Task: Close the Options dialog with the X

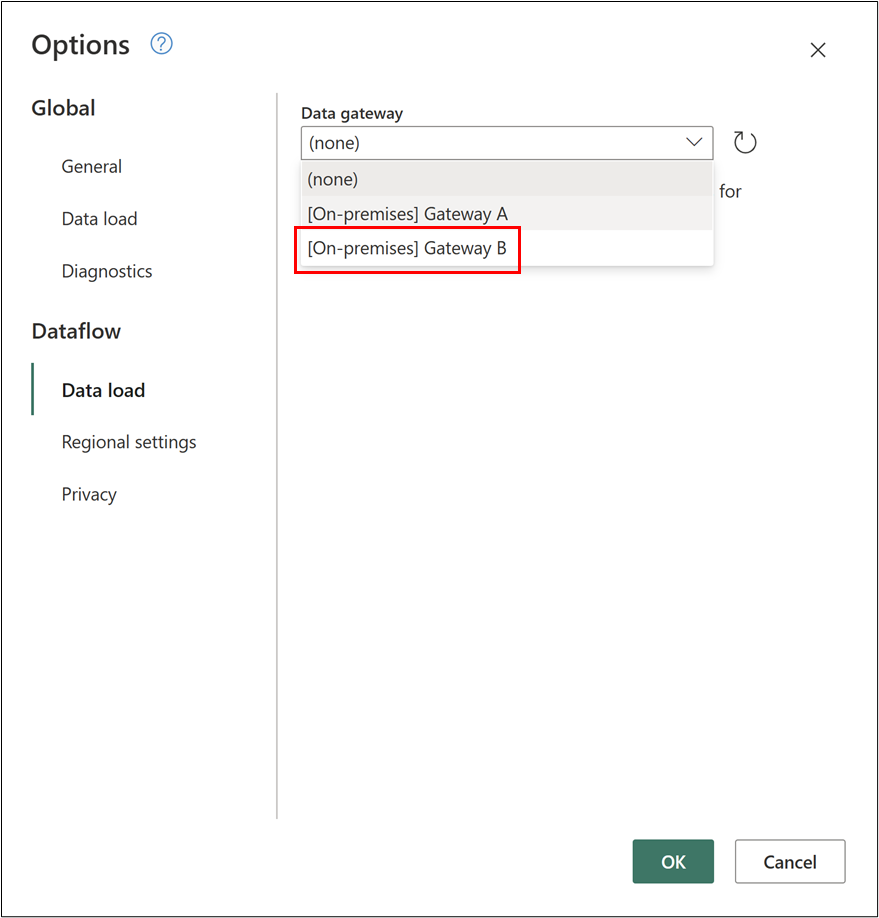Action: coord(818,49)
